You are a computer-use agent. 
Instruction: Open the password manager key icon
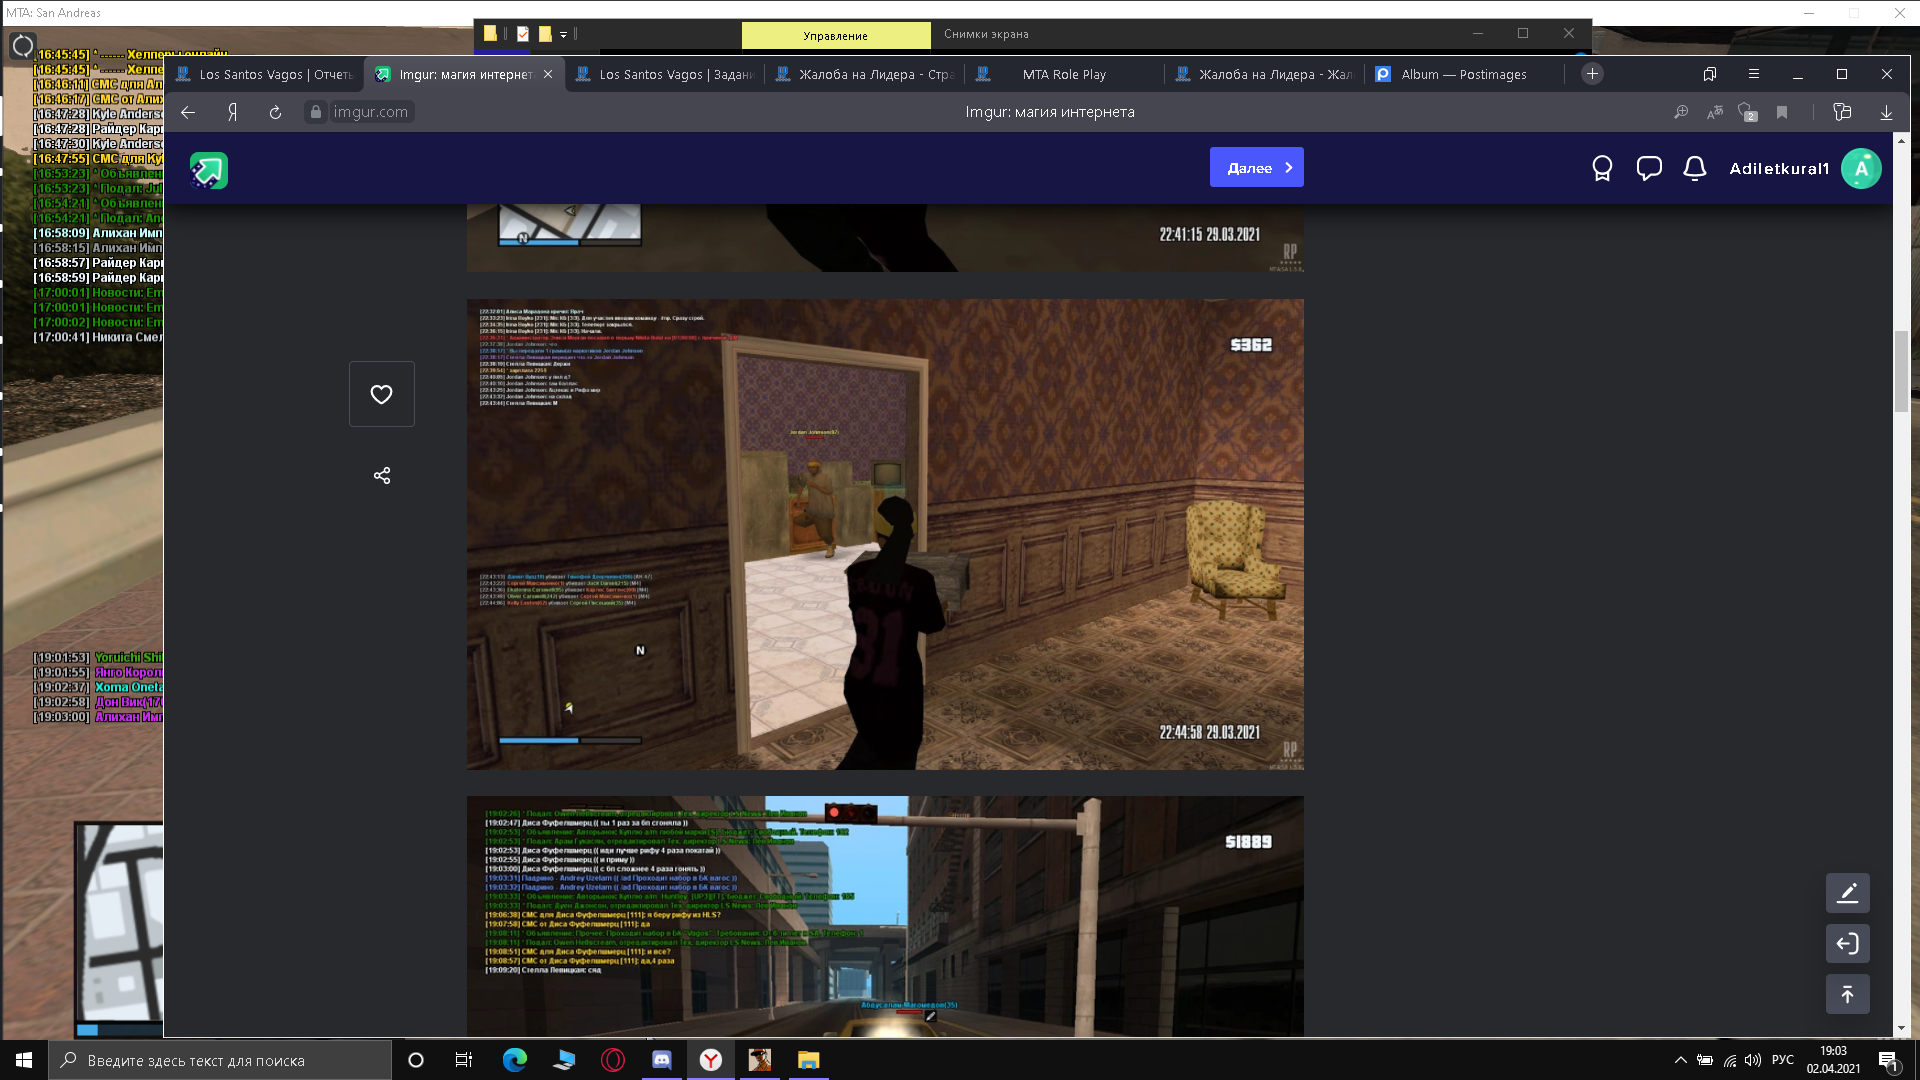click(x=1842, y=112)
